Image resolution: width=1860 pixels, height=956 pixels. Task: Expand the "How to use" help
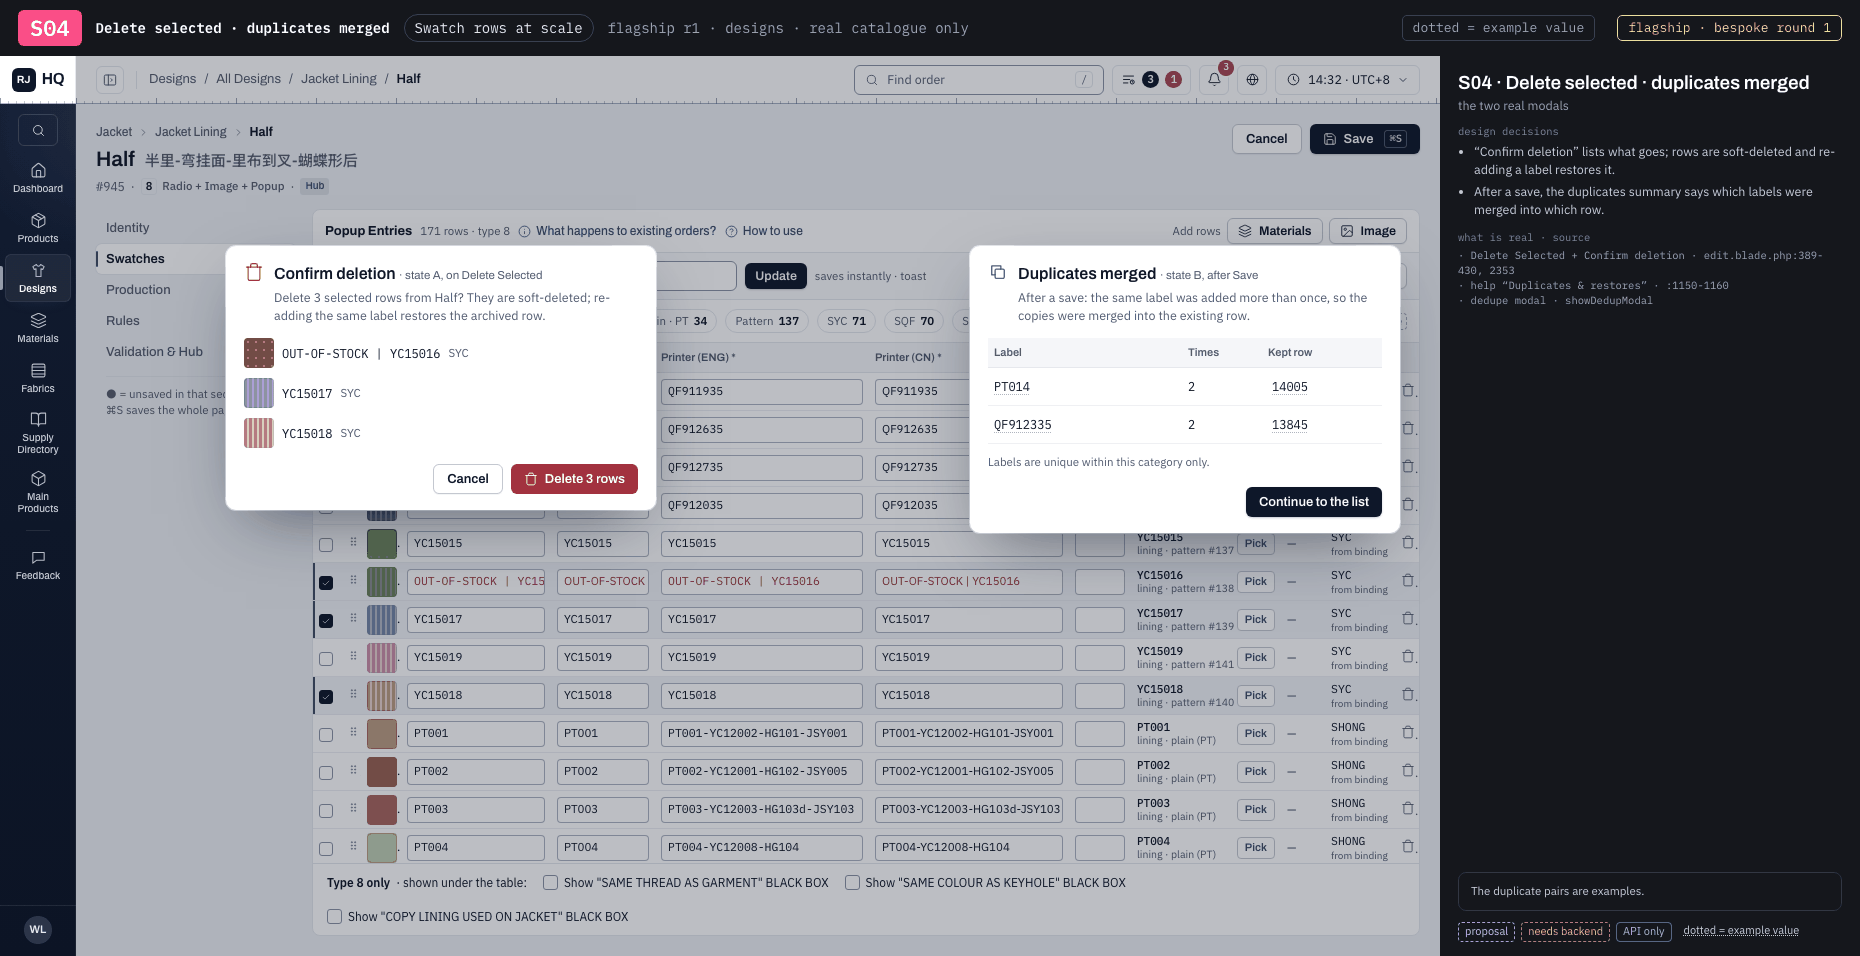pyautogui.click(x=764, y=231)
